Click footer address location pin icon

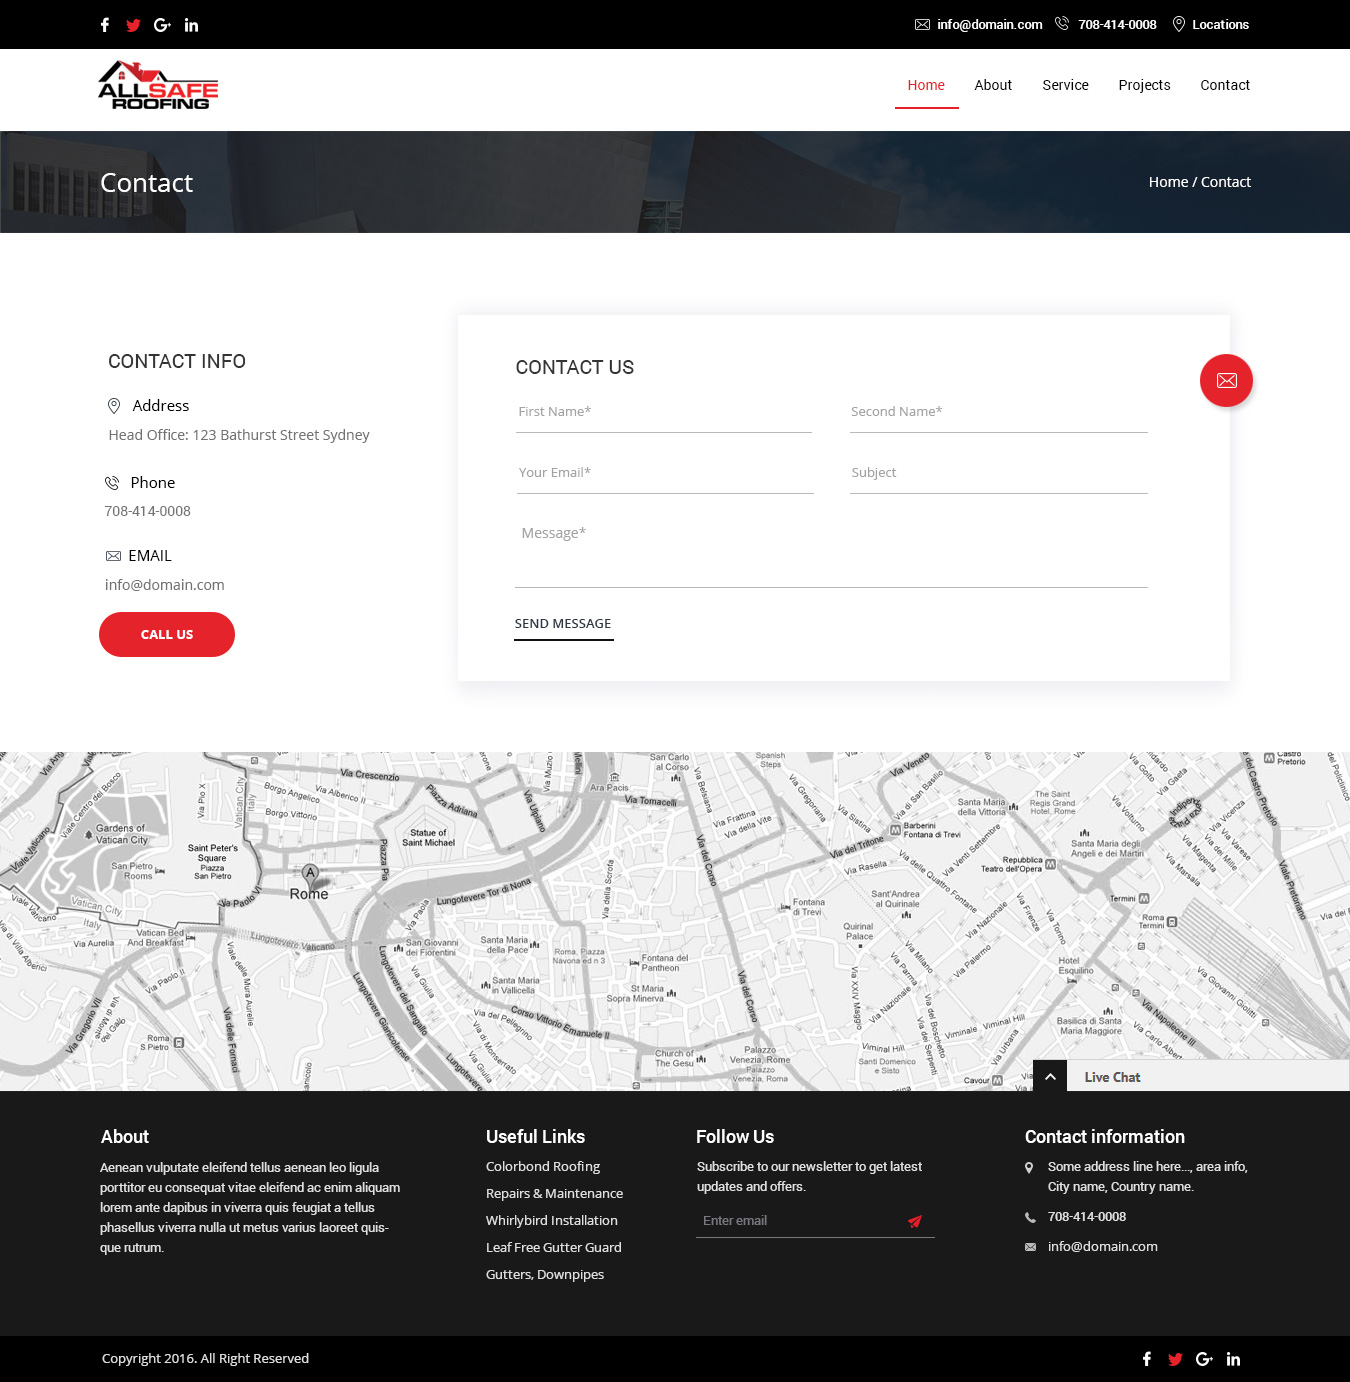pyautogui.click(x=1030, y=1167)
